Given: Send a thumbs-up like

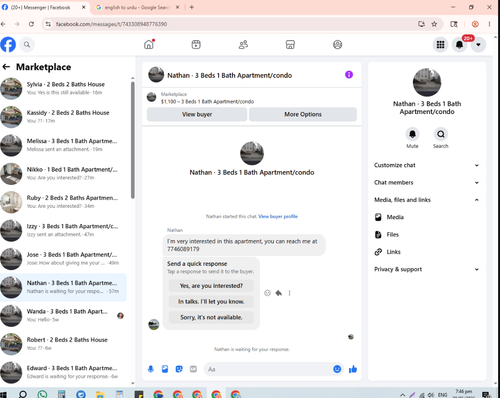Looking at the screenshot, I should pyautogui.click(x=353, y=369).
